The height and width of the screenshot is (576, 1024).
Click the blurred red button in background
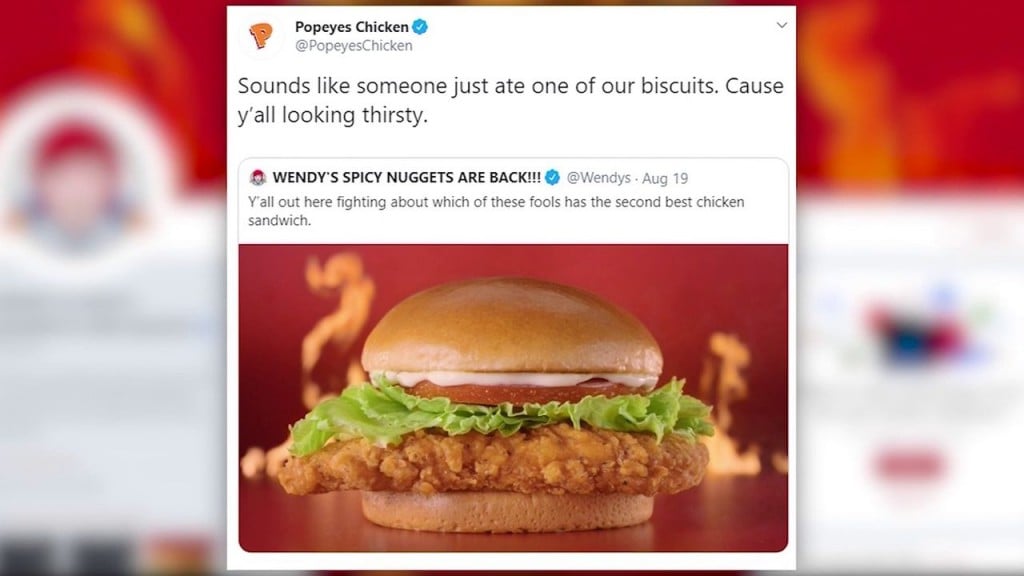pyautogui.click(x=908, y=464)
